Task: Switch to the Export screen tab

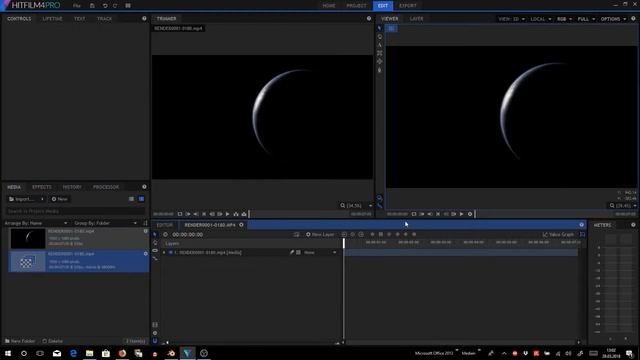Action: click(x=408, y=6)
